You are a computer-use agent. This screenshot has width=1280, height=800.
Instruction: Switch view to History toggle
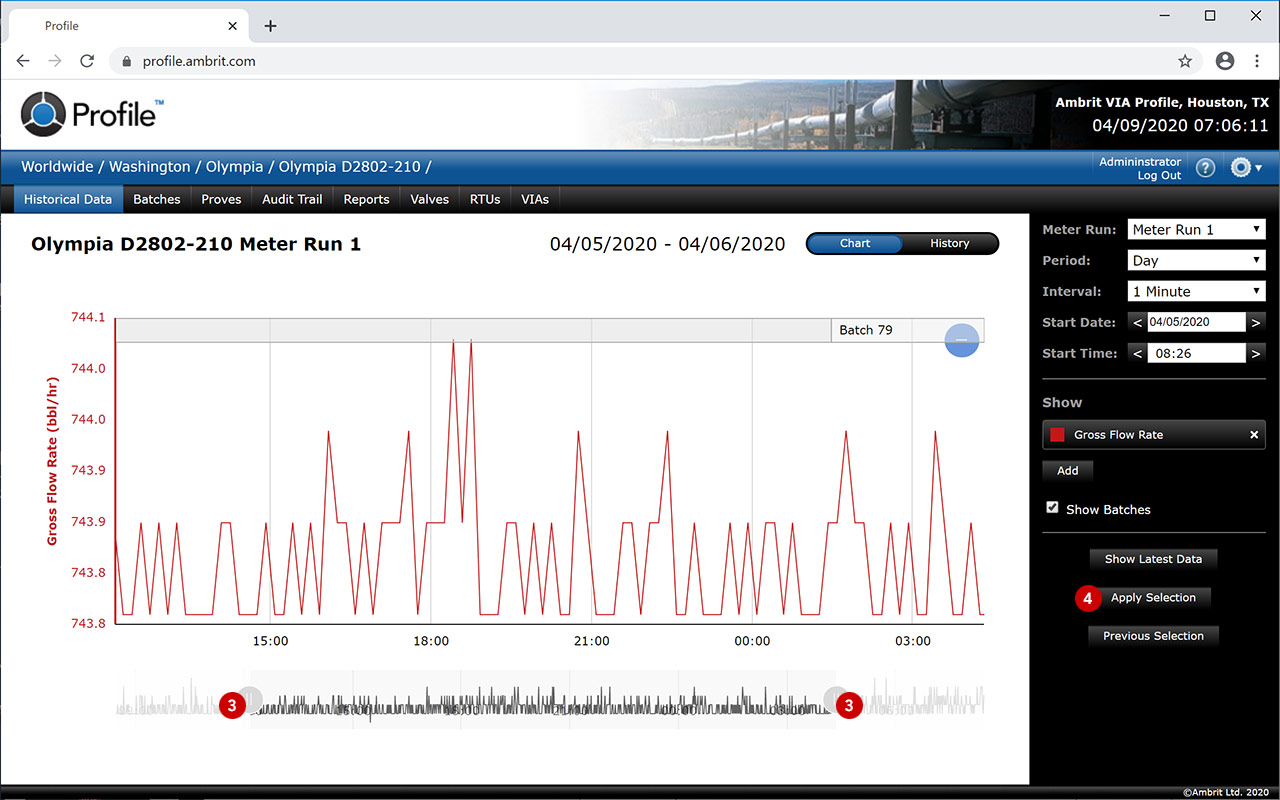point(949,243)
